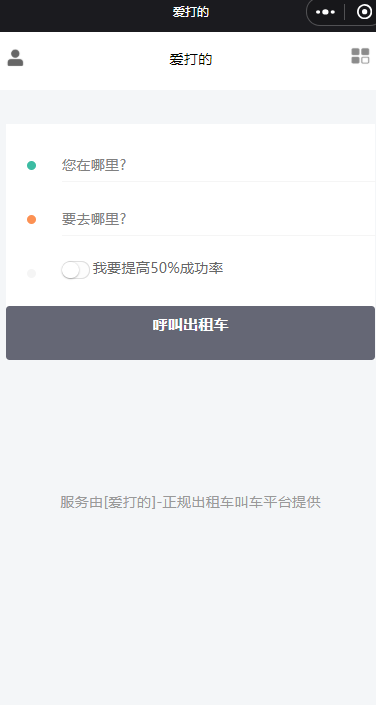Click the divider line under 您在哪里?

click(218, 181)
